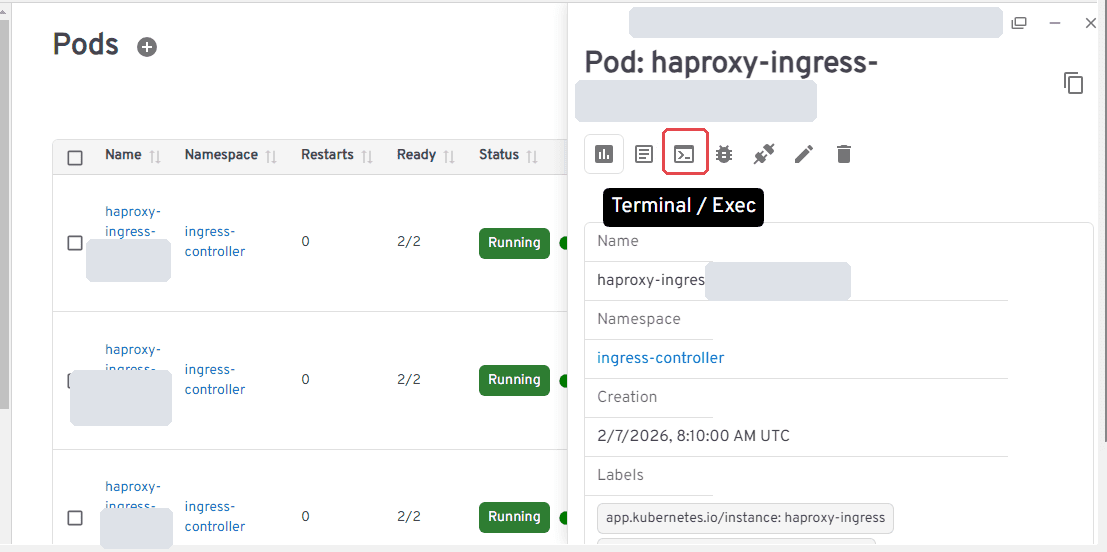This screenshot has height=552, width=1107.
Task: Open the pod metrics chart icon
Action: [604, 154]
